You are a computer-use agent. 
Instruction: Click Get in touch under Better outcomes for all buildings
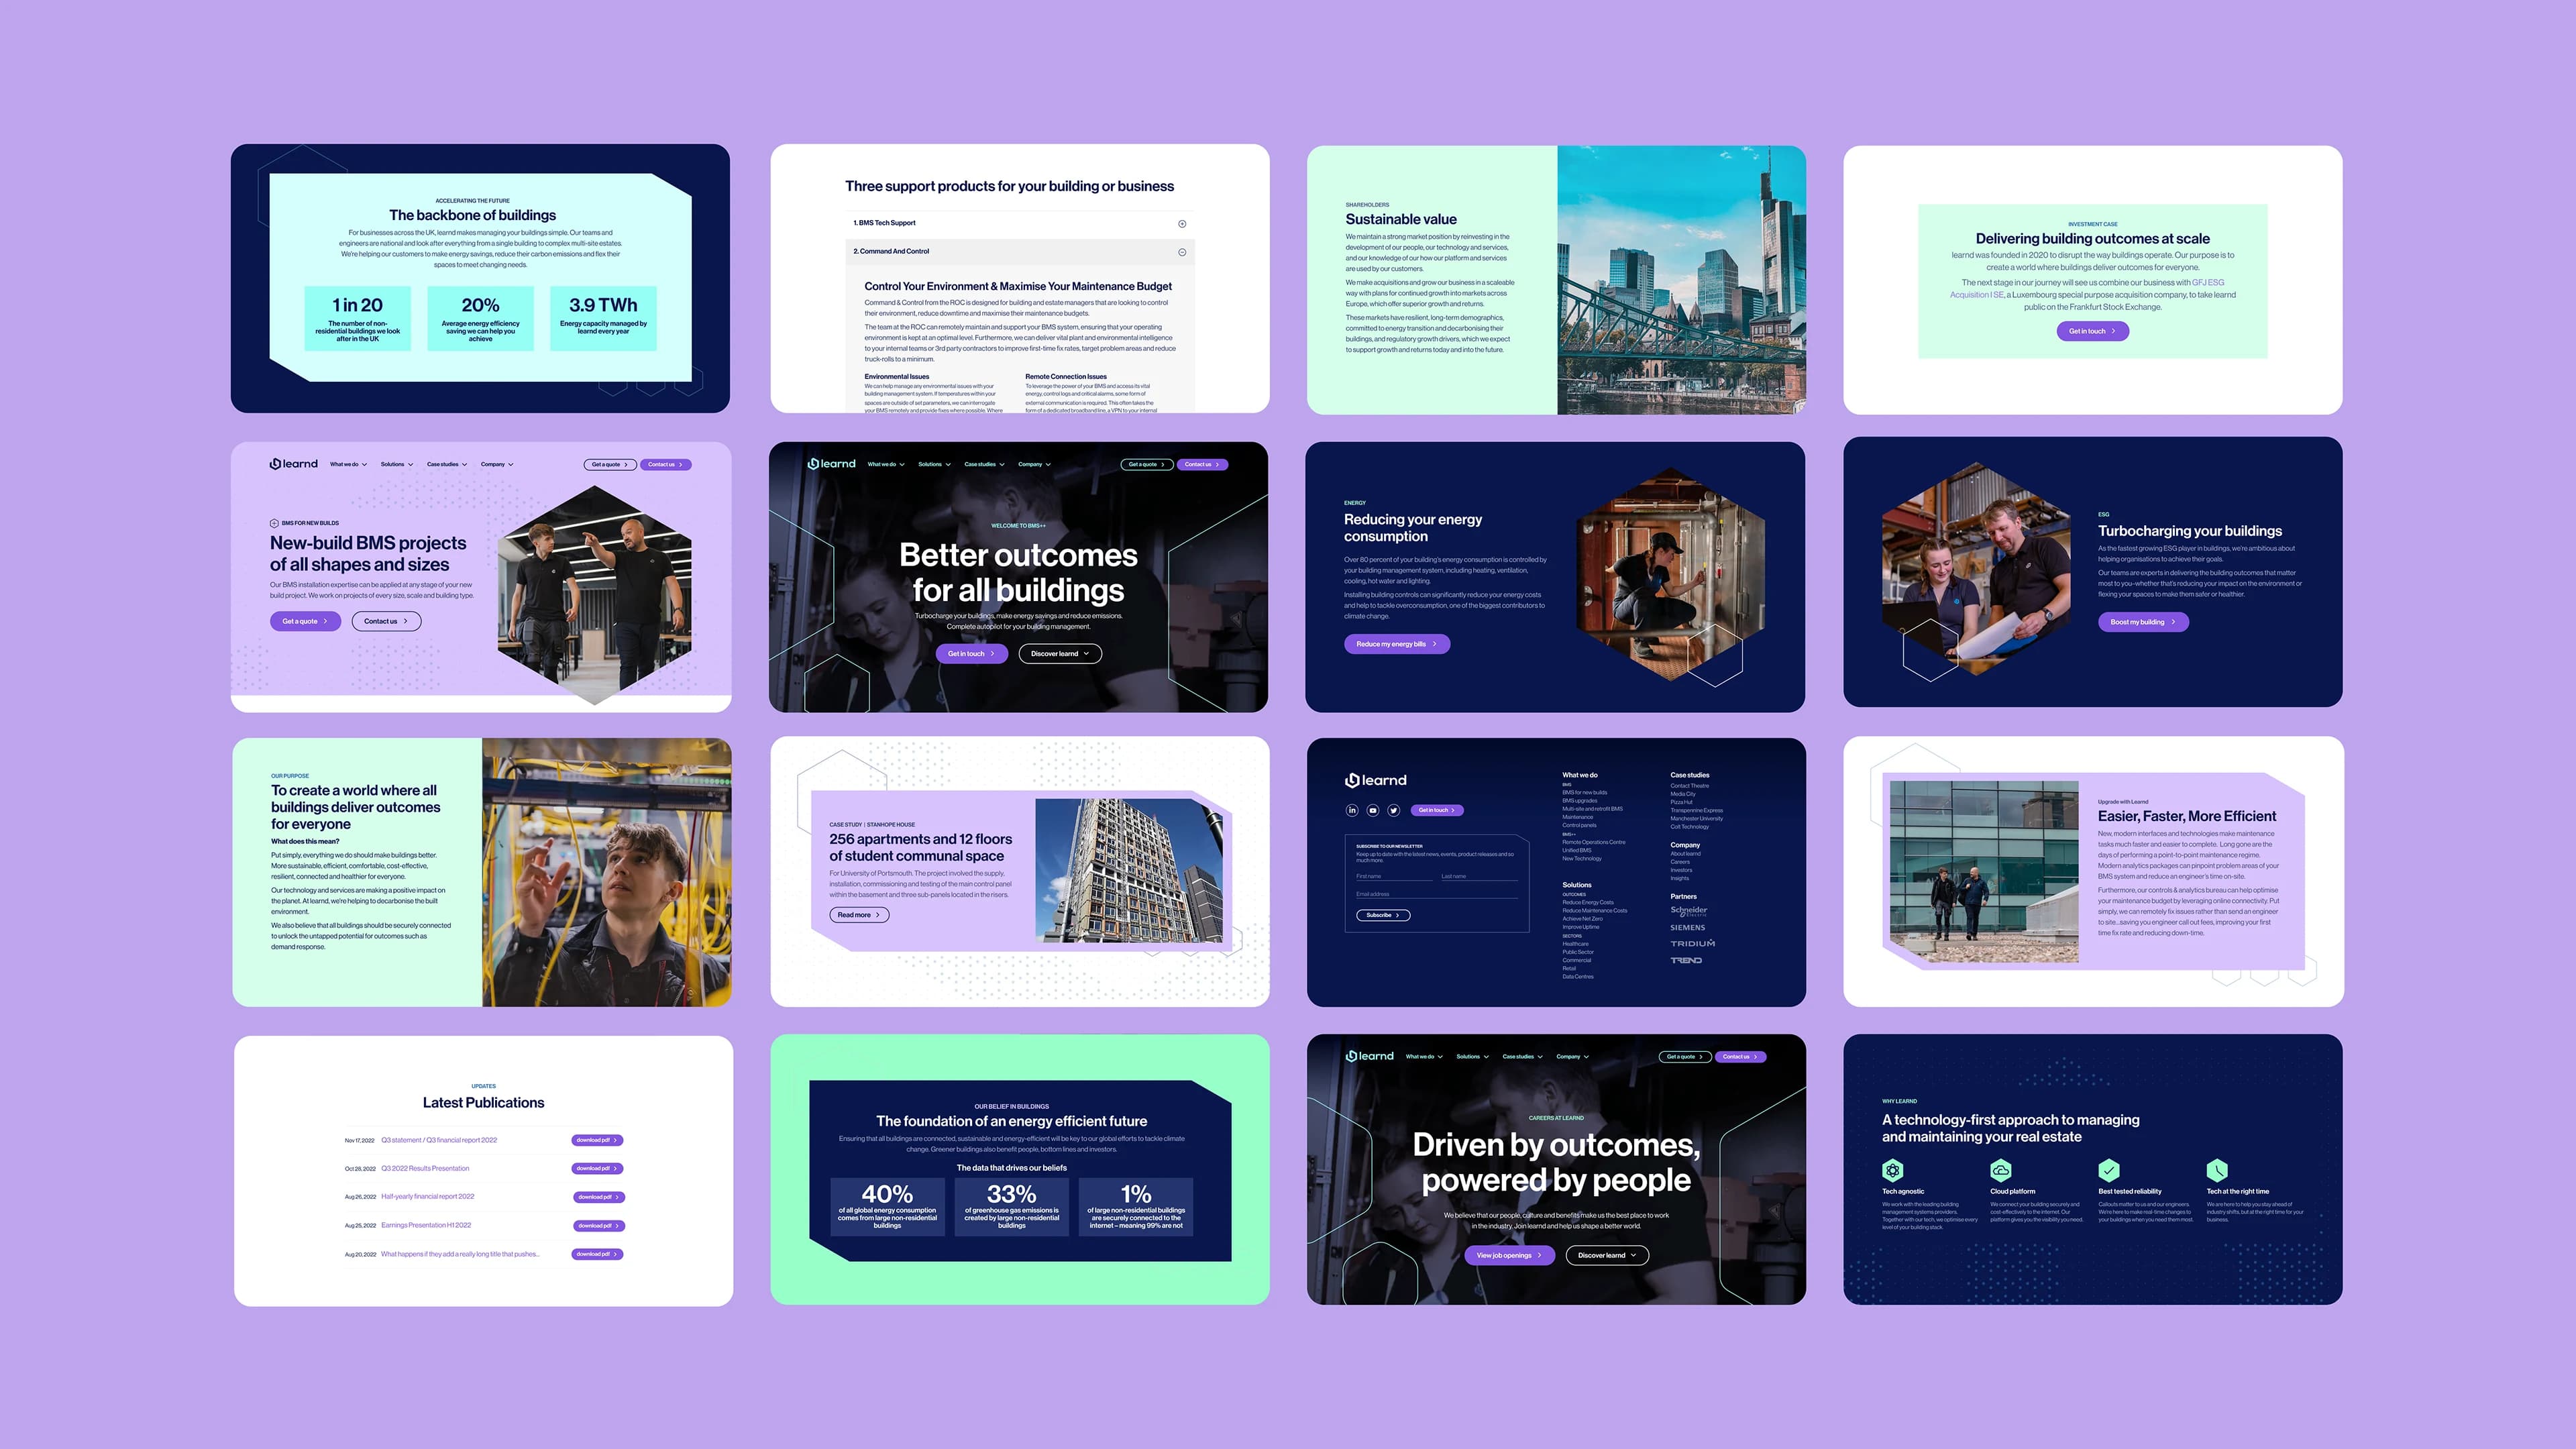point(971,654)
